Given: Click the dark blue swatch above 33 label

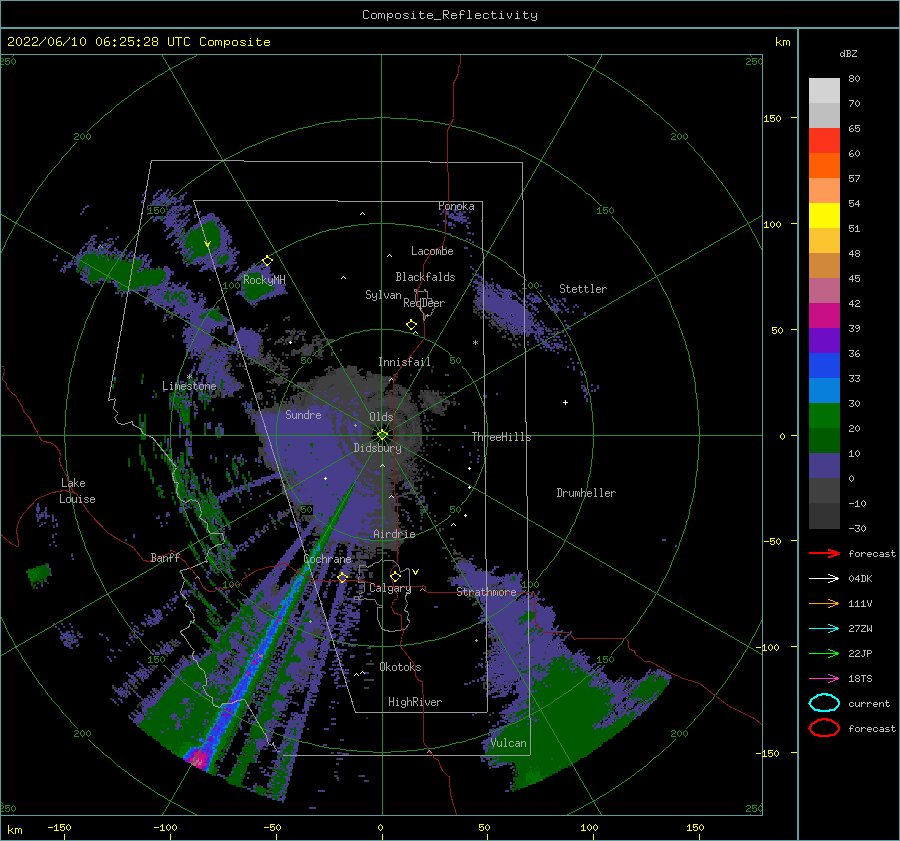Looking at the screenshot, I should click(x=824, y=365).
